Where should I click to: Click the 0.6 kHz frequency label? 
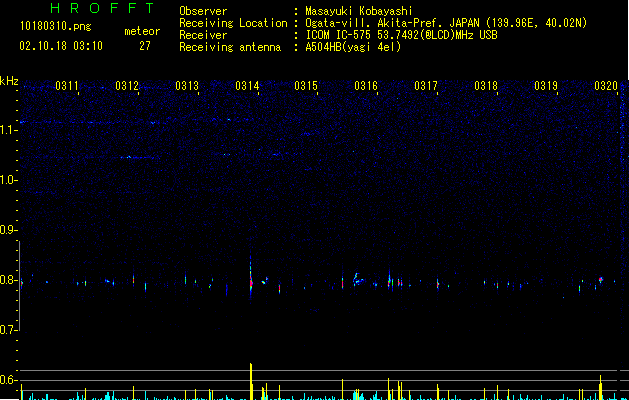point(9,380)
